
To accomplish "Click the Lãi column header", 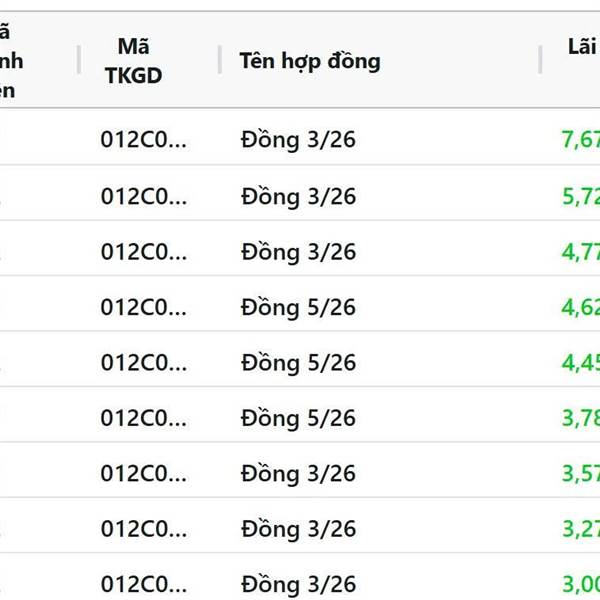I will pos(582,47).
